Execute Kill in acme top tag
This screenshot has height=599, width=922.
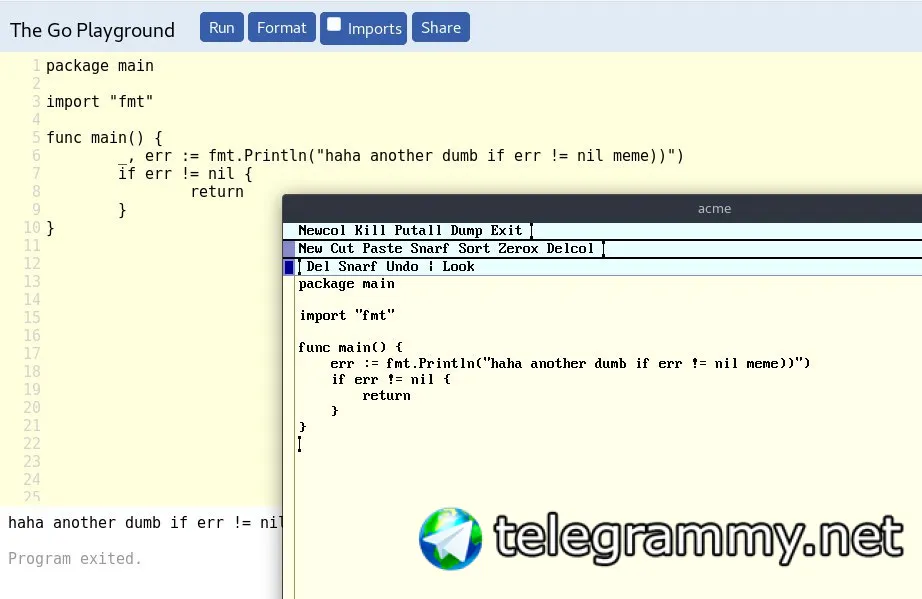tap(370, 230)
